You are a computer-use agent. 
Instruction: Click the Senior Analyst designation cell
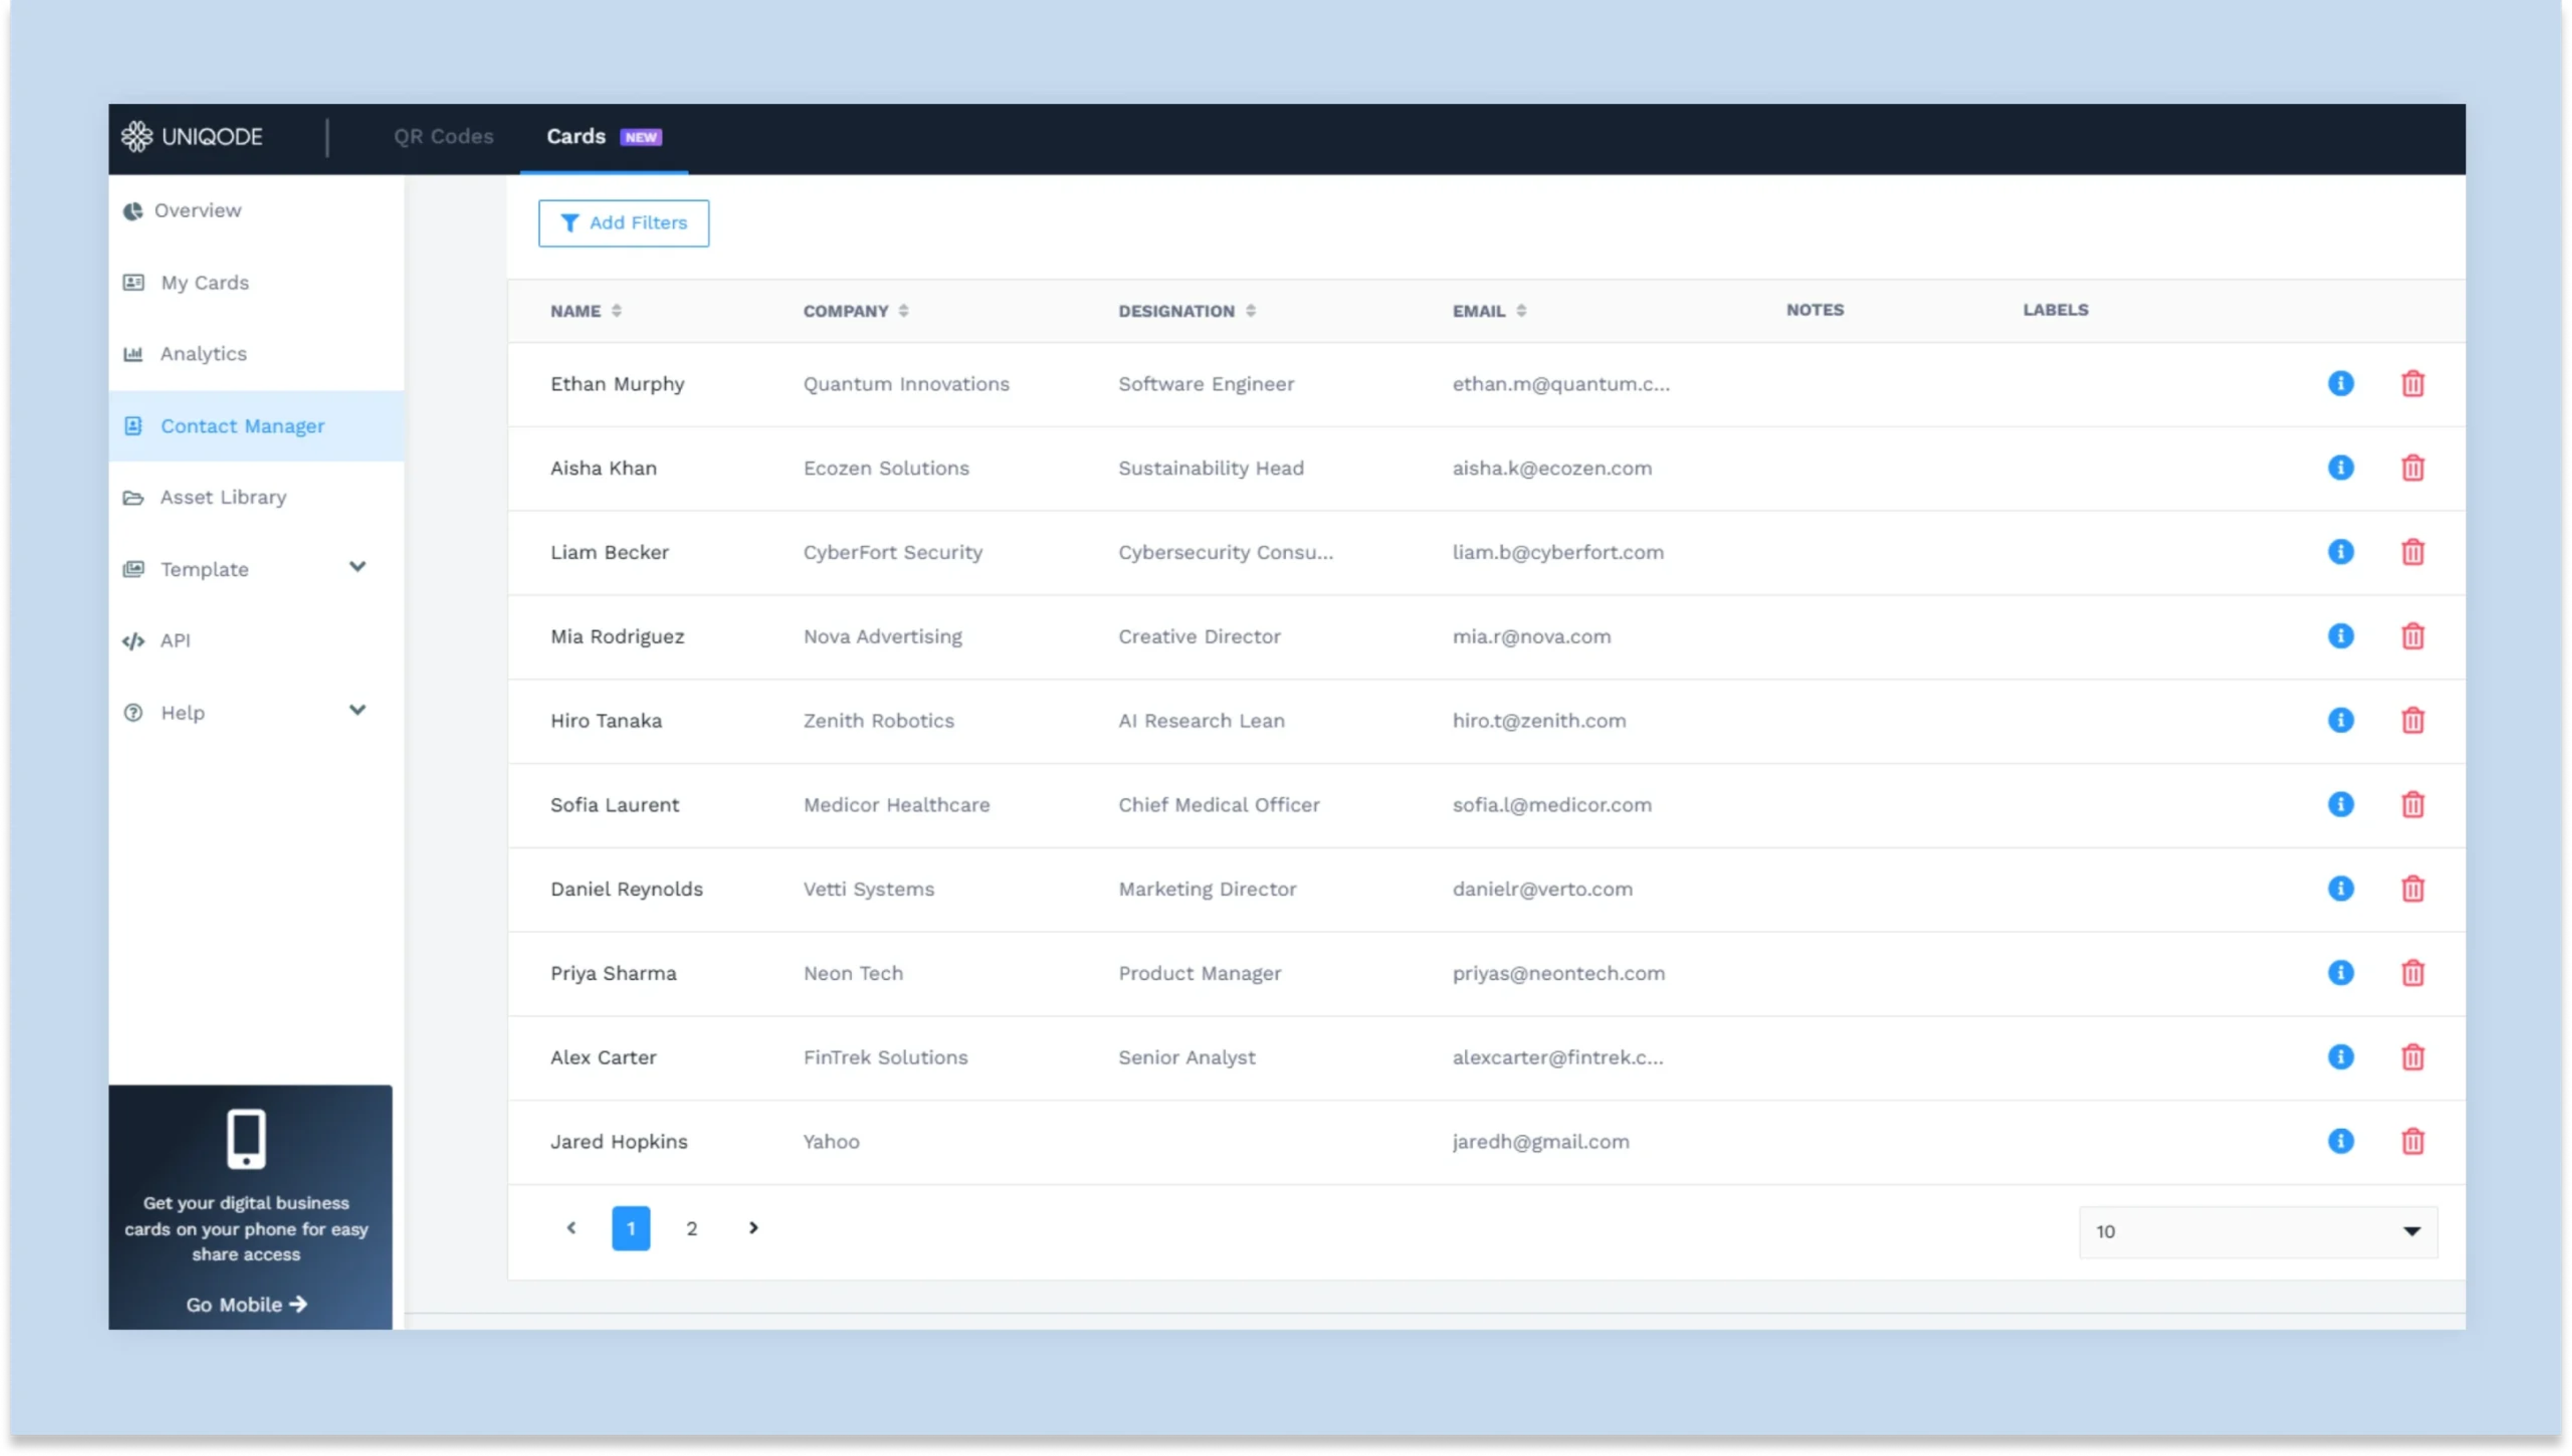pyautogui.click(x=1186, y=1057)
